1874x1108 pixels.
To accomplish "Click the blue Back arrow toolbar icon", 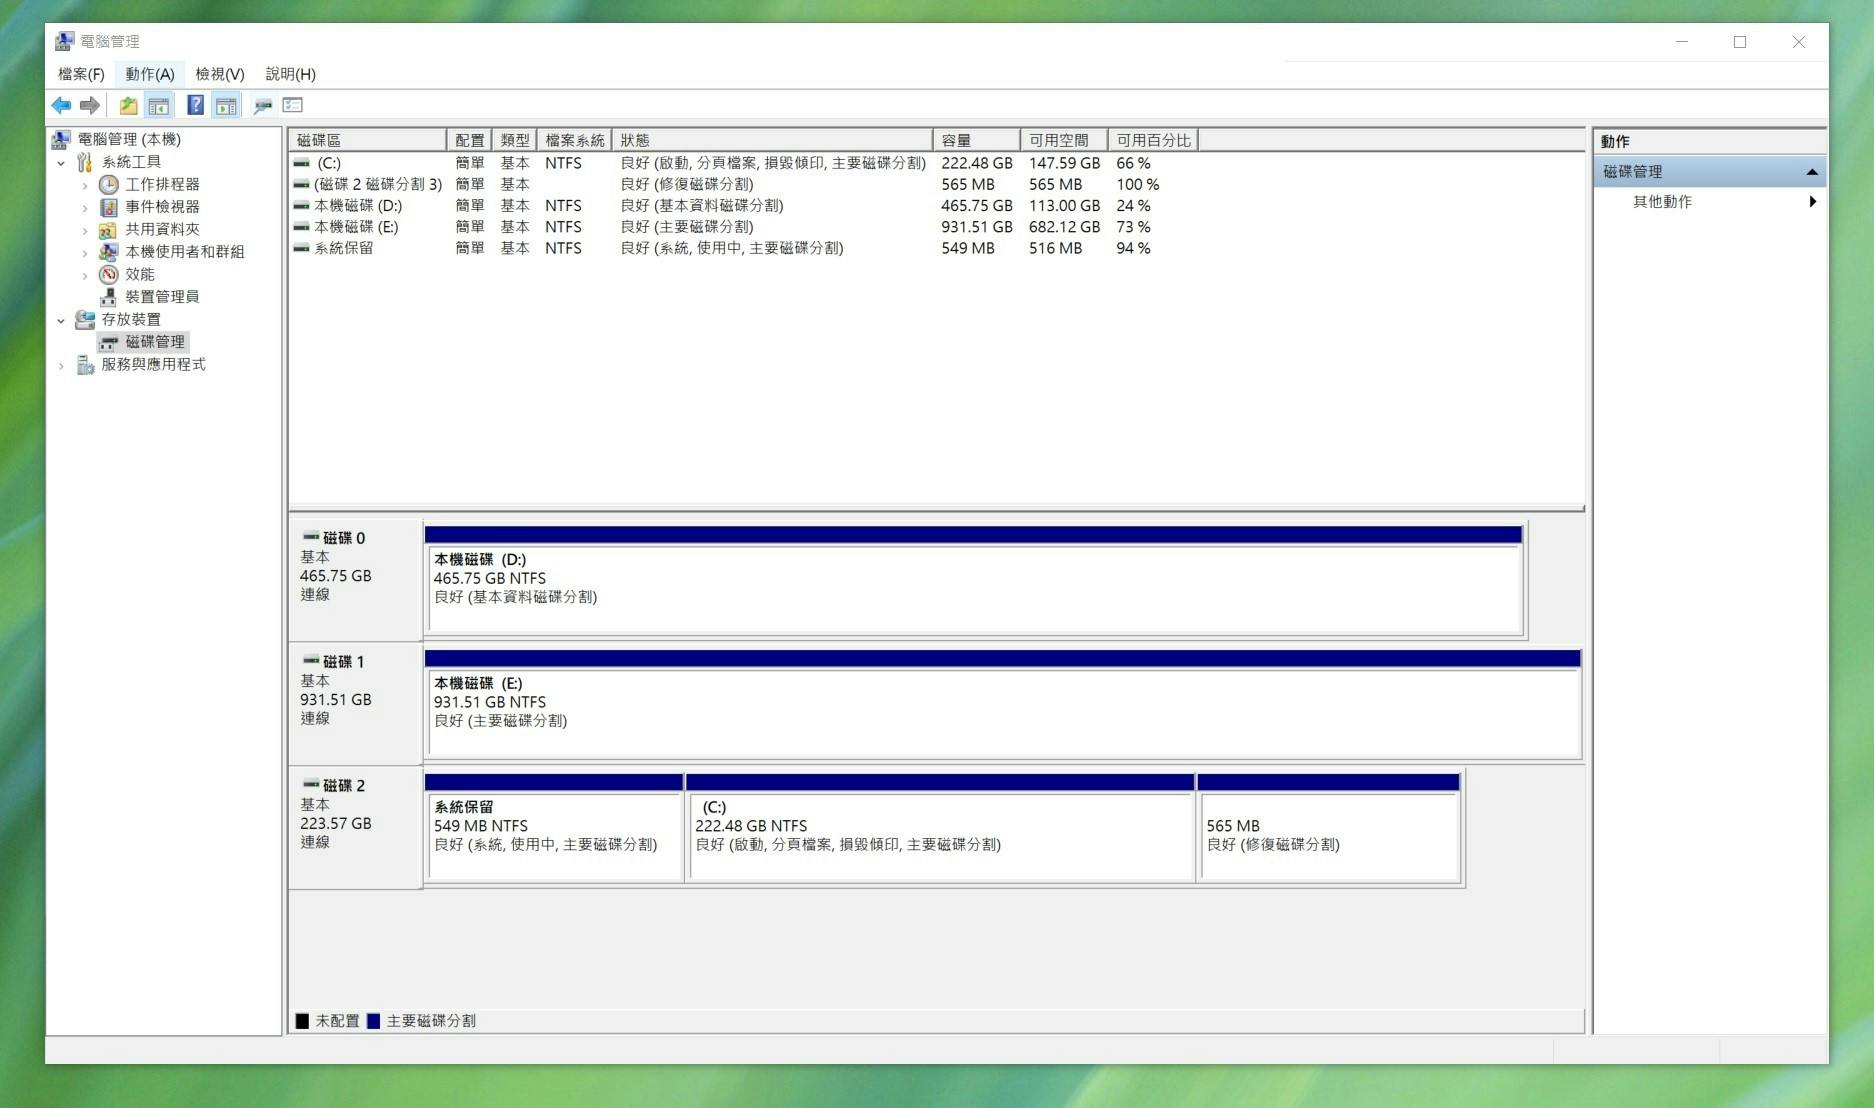I will [x=61, y=105].
